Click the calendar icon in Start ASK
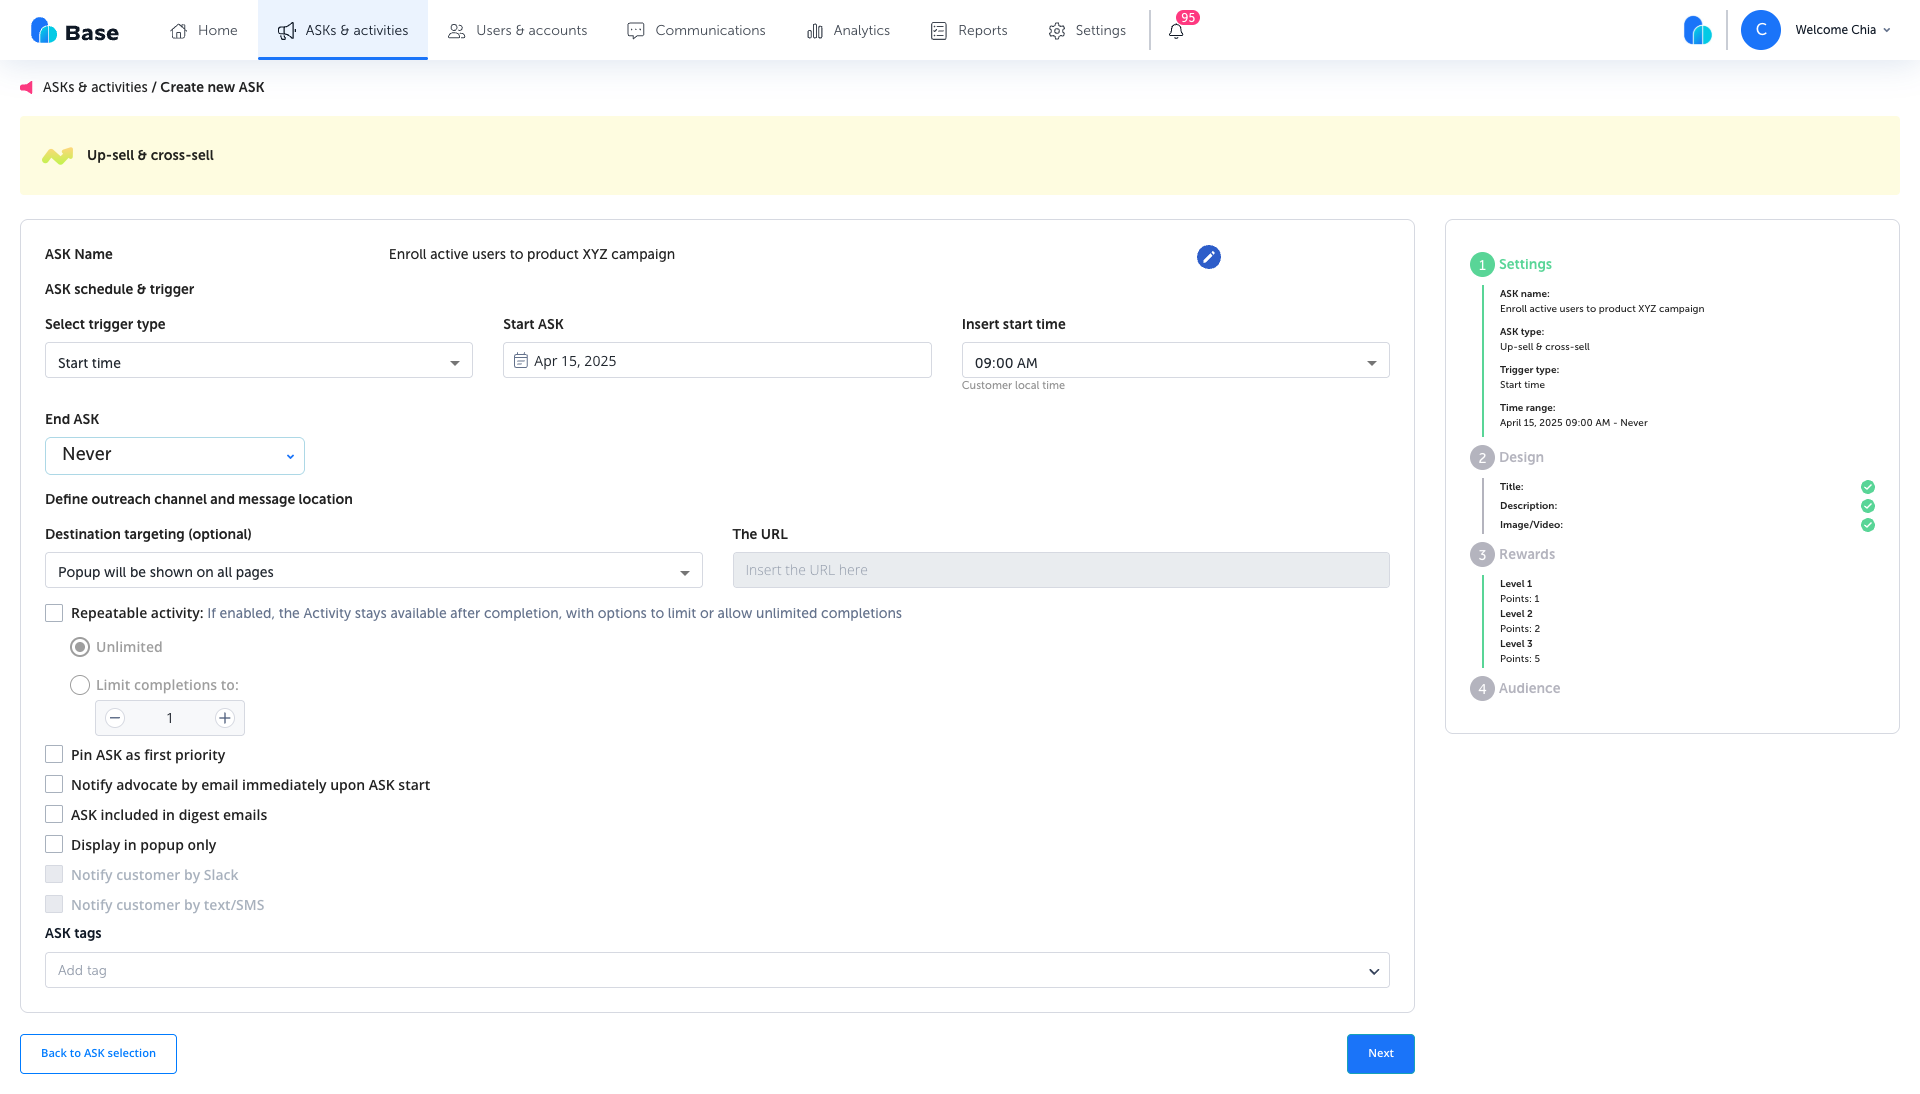This screenshot has height=1094, width=1920. tap(521, 361)
